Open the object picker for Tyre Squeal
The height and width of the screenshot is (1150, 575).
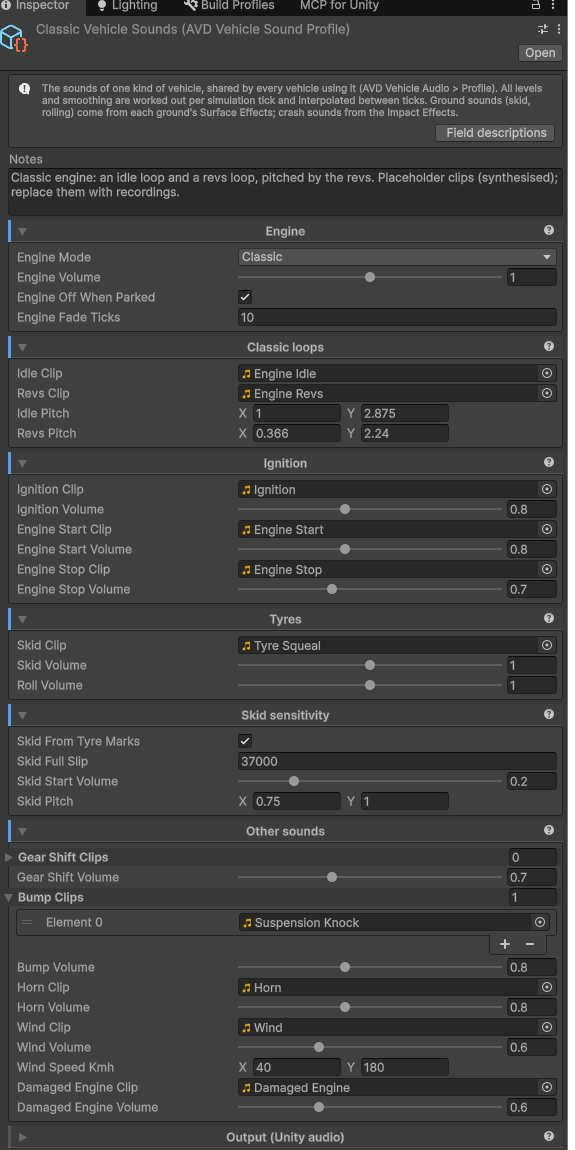click(546, 645)
